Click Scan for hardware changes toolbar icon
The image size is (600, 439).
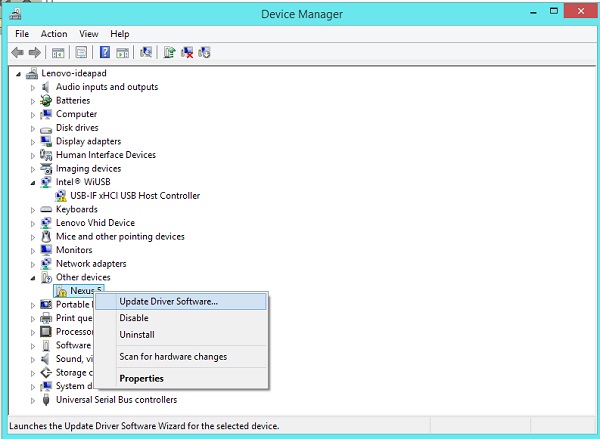pyautogui.click(x=147, y=52)
